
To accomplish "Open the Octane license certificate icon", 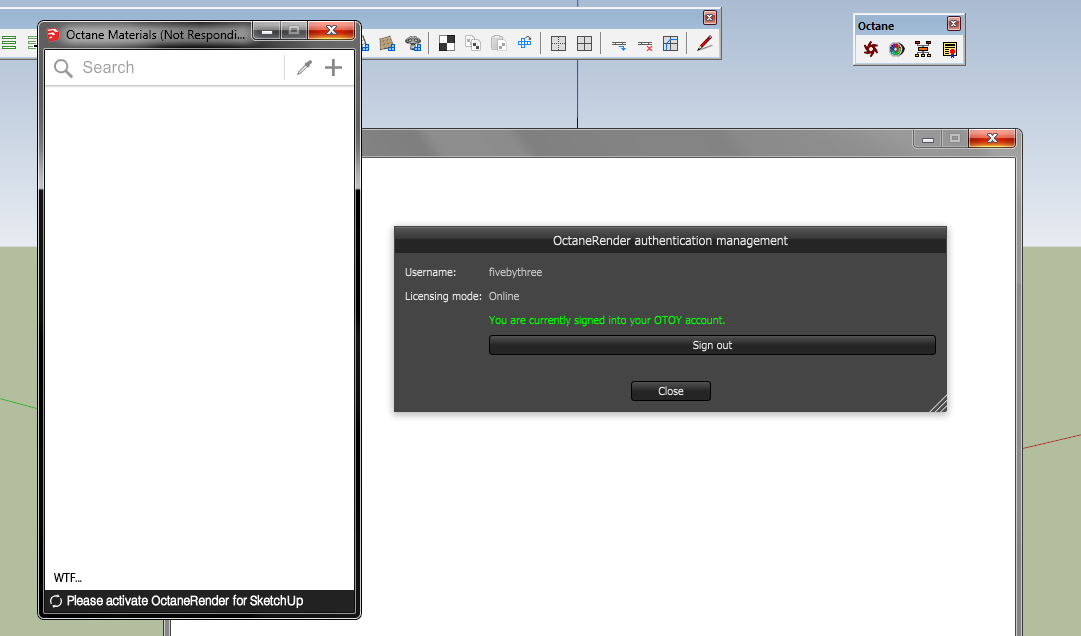I will coord(949,49).
